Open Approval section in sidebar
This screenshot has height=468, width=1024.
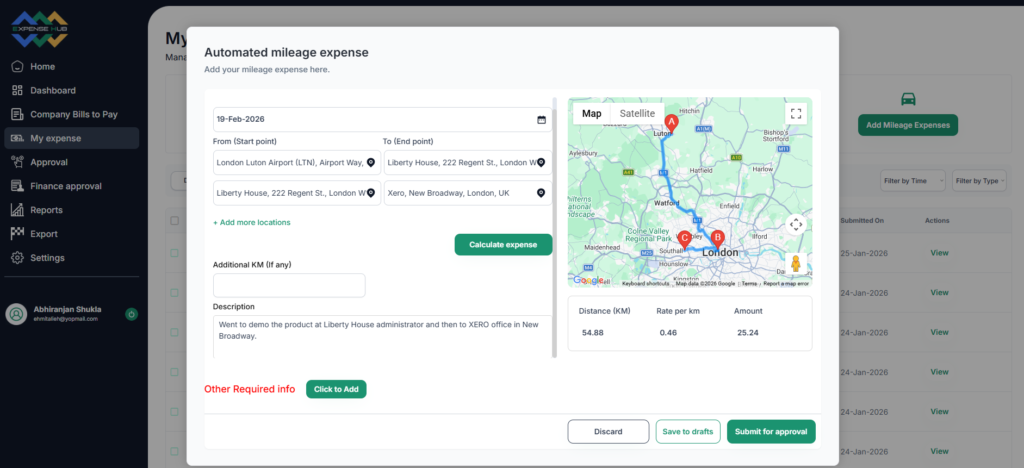[x=71, y=163]
